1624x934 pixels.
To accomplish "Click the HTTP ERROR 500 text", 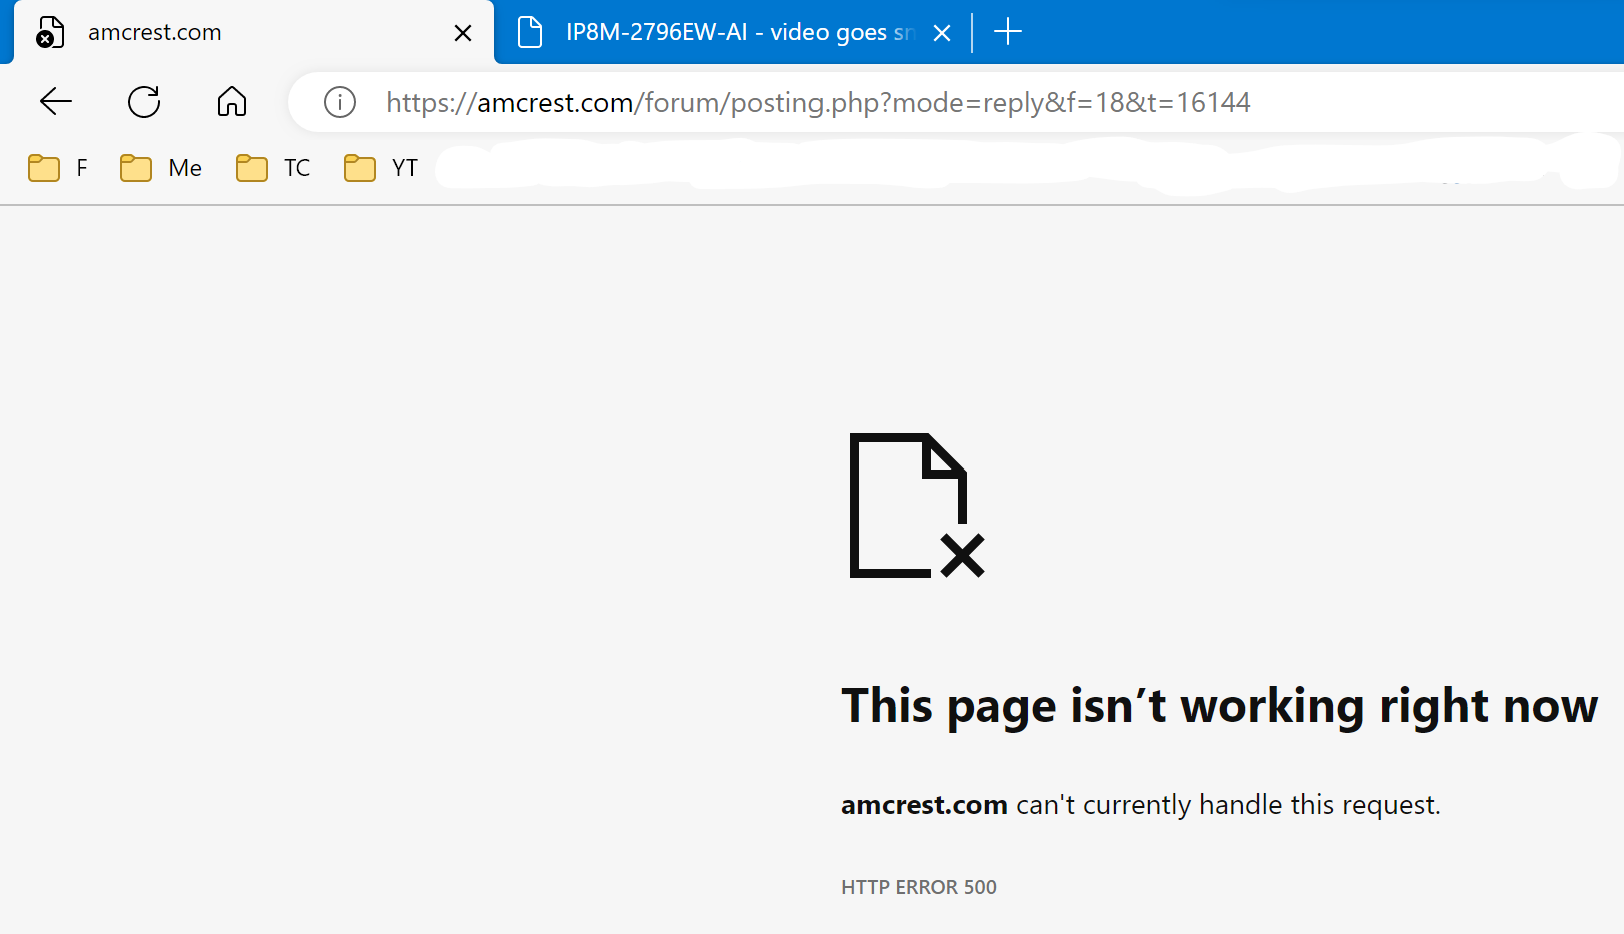I will [x=919, y=887].
